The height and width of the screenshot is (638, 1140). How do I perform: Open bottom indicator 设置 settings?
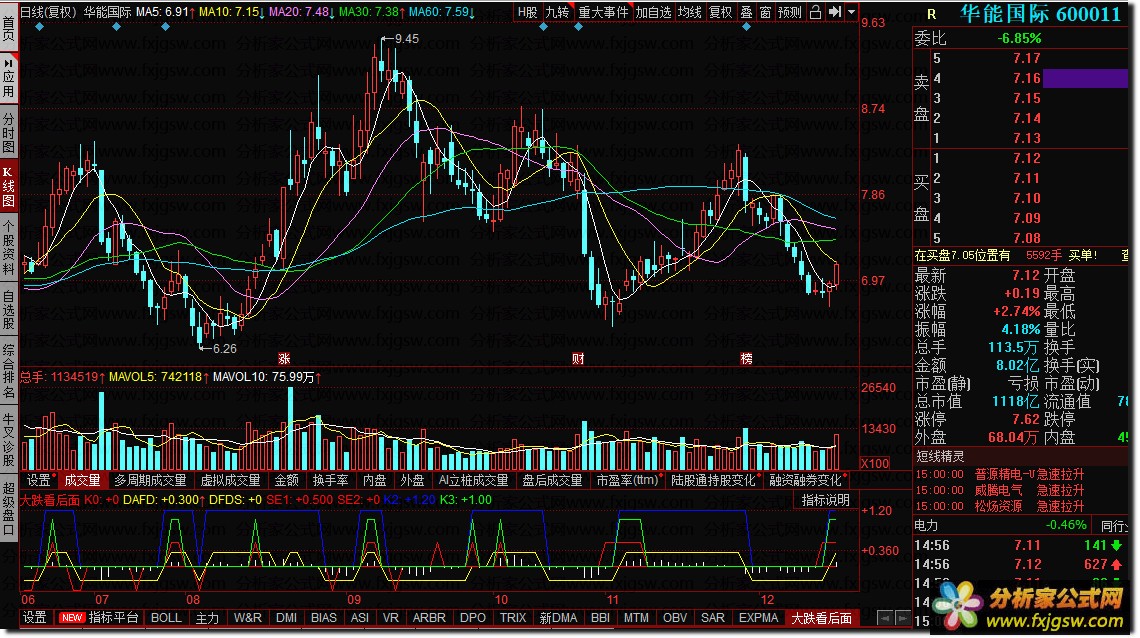34,618
